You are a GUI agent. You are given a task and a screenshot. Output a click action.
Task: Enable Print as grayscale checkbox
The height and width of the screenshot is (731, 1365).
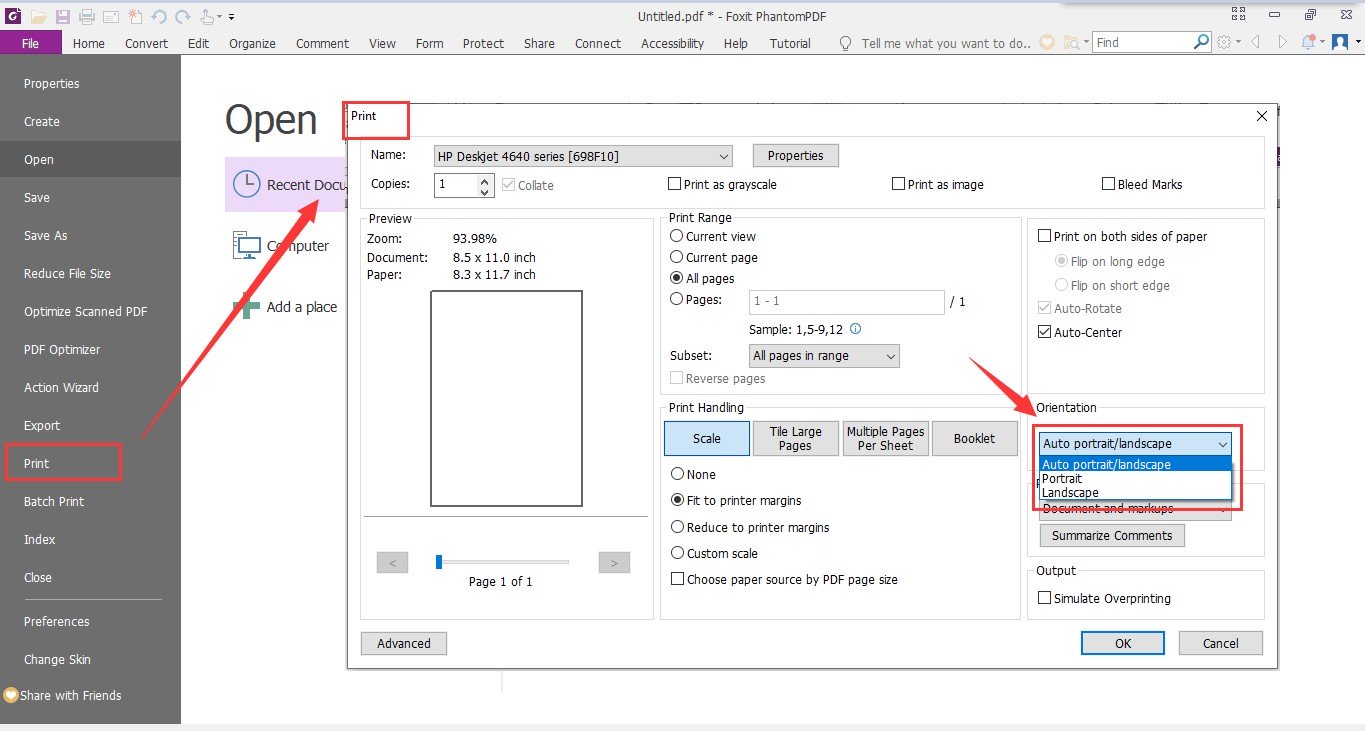(x=675, y=184)
